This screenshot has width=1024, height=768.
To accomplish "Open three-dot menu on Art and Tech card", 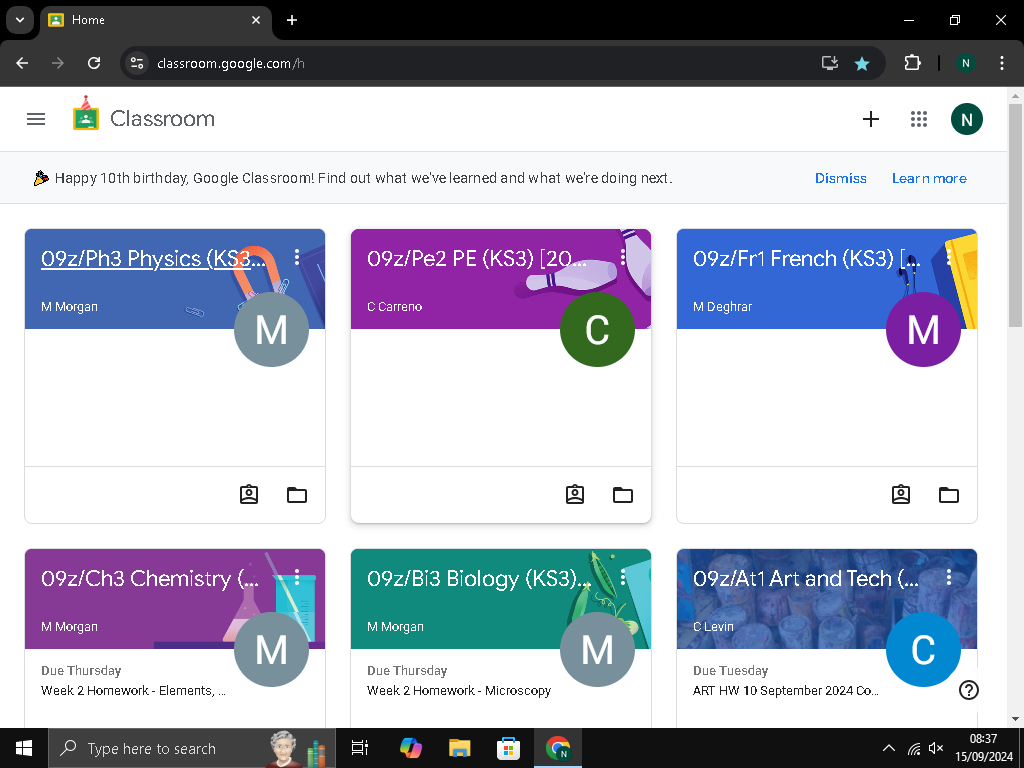I will coord(948,577).
